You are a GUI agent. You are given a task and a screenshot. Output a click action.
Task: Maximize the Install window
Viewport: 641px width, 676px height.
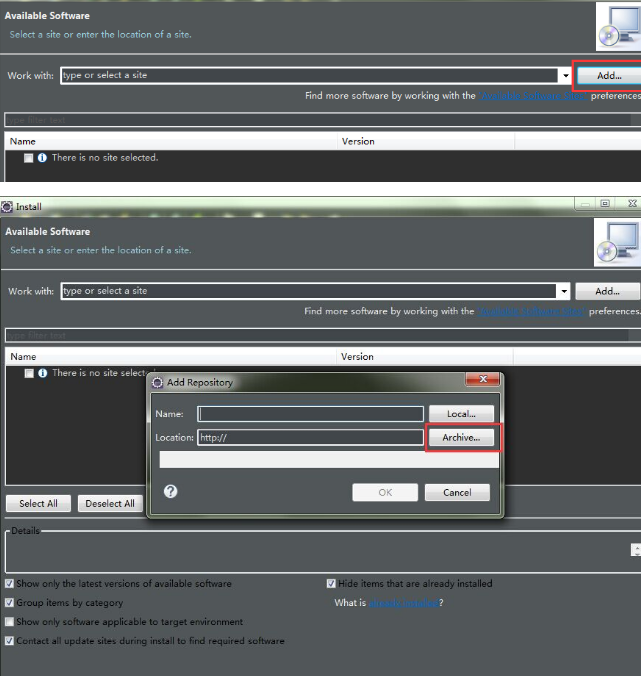pos(605,203)
